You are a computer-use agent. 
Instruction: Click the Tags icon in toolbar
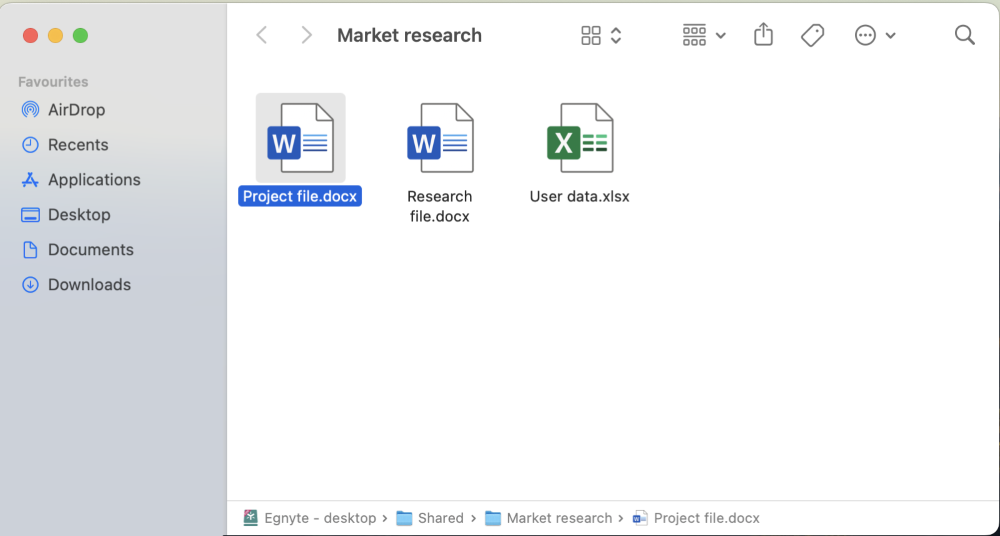813,35
